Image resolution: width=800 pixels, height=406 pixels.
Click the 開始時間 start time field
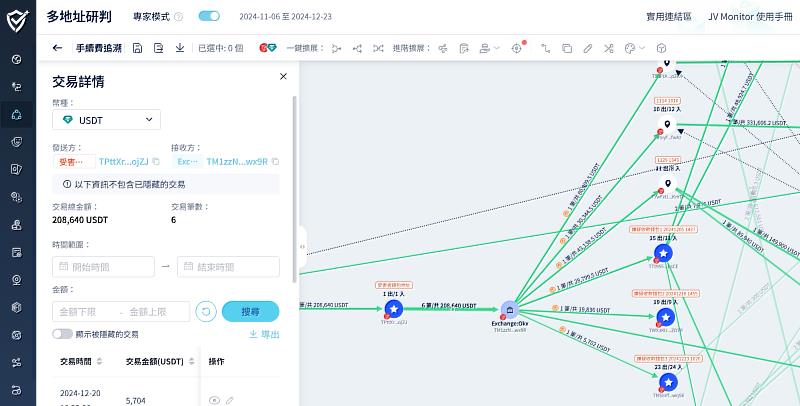coord(103,267)
